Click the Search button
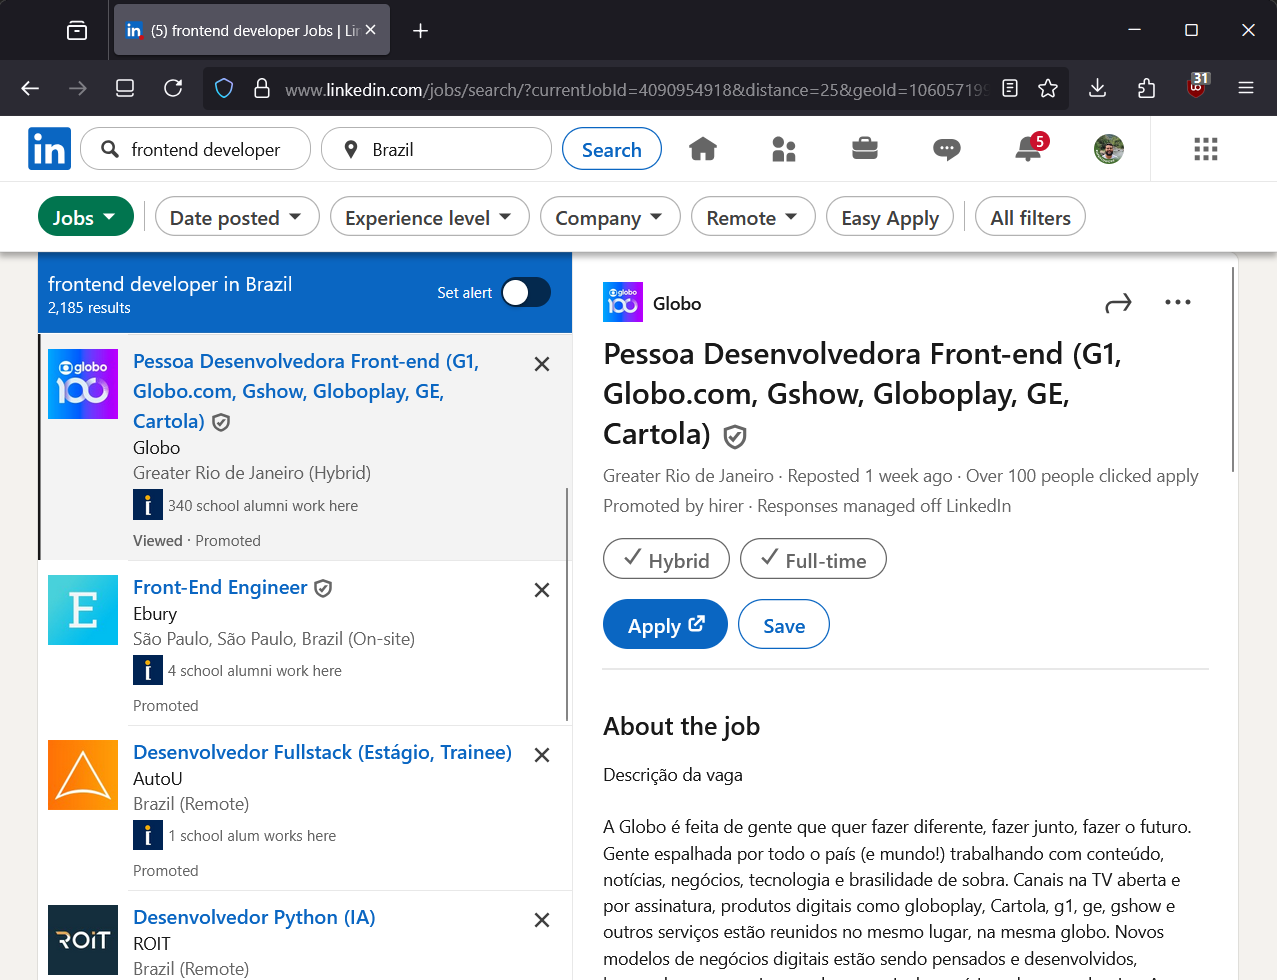Screen dimensions: 1277x980 (612, 149)
